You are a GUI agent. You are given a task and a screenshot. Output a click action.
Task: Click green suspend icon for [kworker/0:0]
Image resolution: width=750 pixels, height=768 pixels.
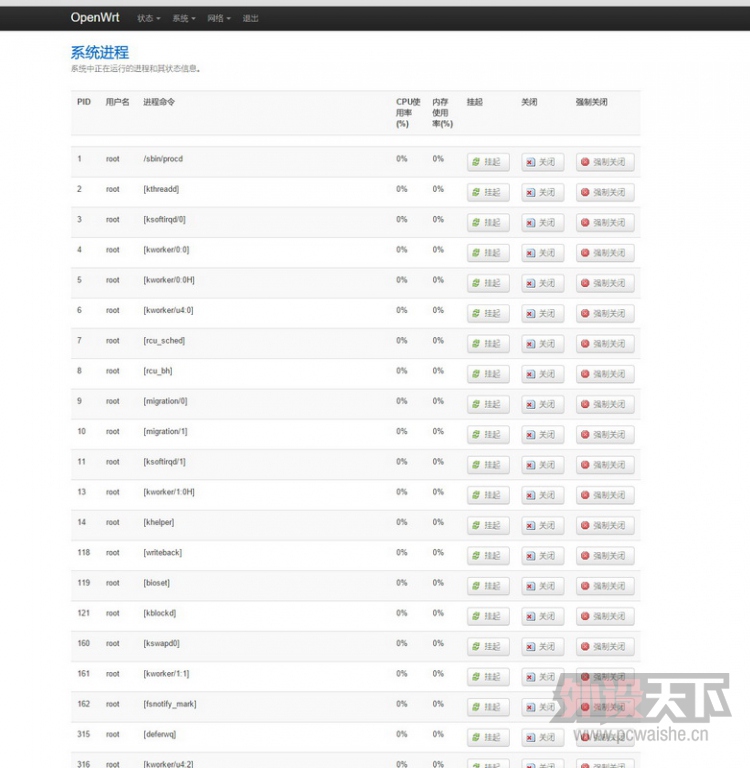tap(476, 253)
